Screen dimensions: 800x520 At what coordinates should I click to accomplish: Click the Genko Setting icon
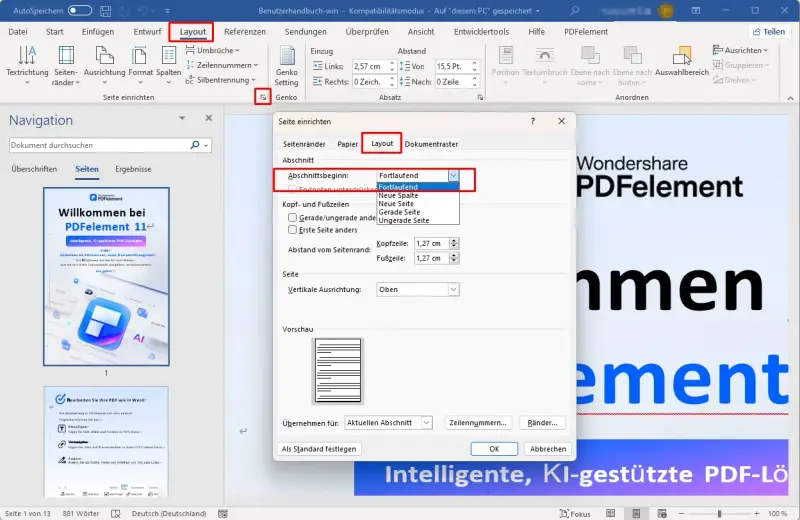(x=286, y=66)
